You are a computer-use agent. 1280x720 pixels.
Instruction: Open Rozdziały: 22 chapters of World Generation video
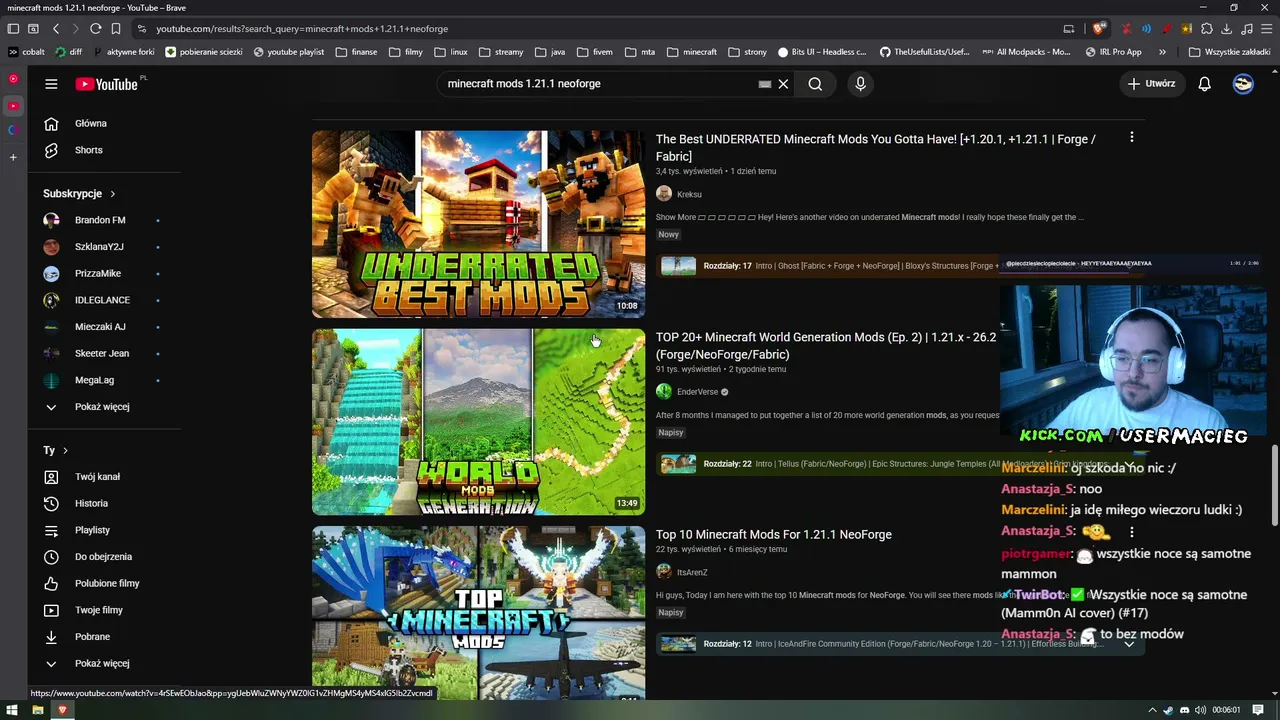click(x=727, y=464)
